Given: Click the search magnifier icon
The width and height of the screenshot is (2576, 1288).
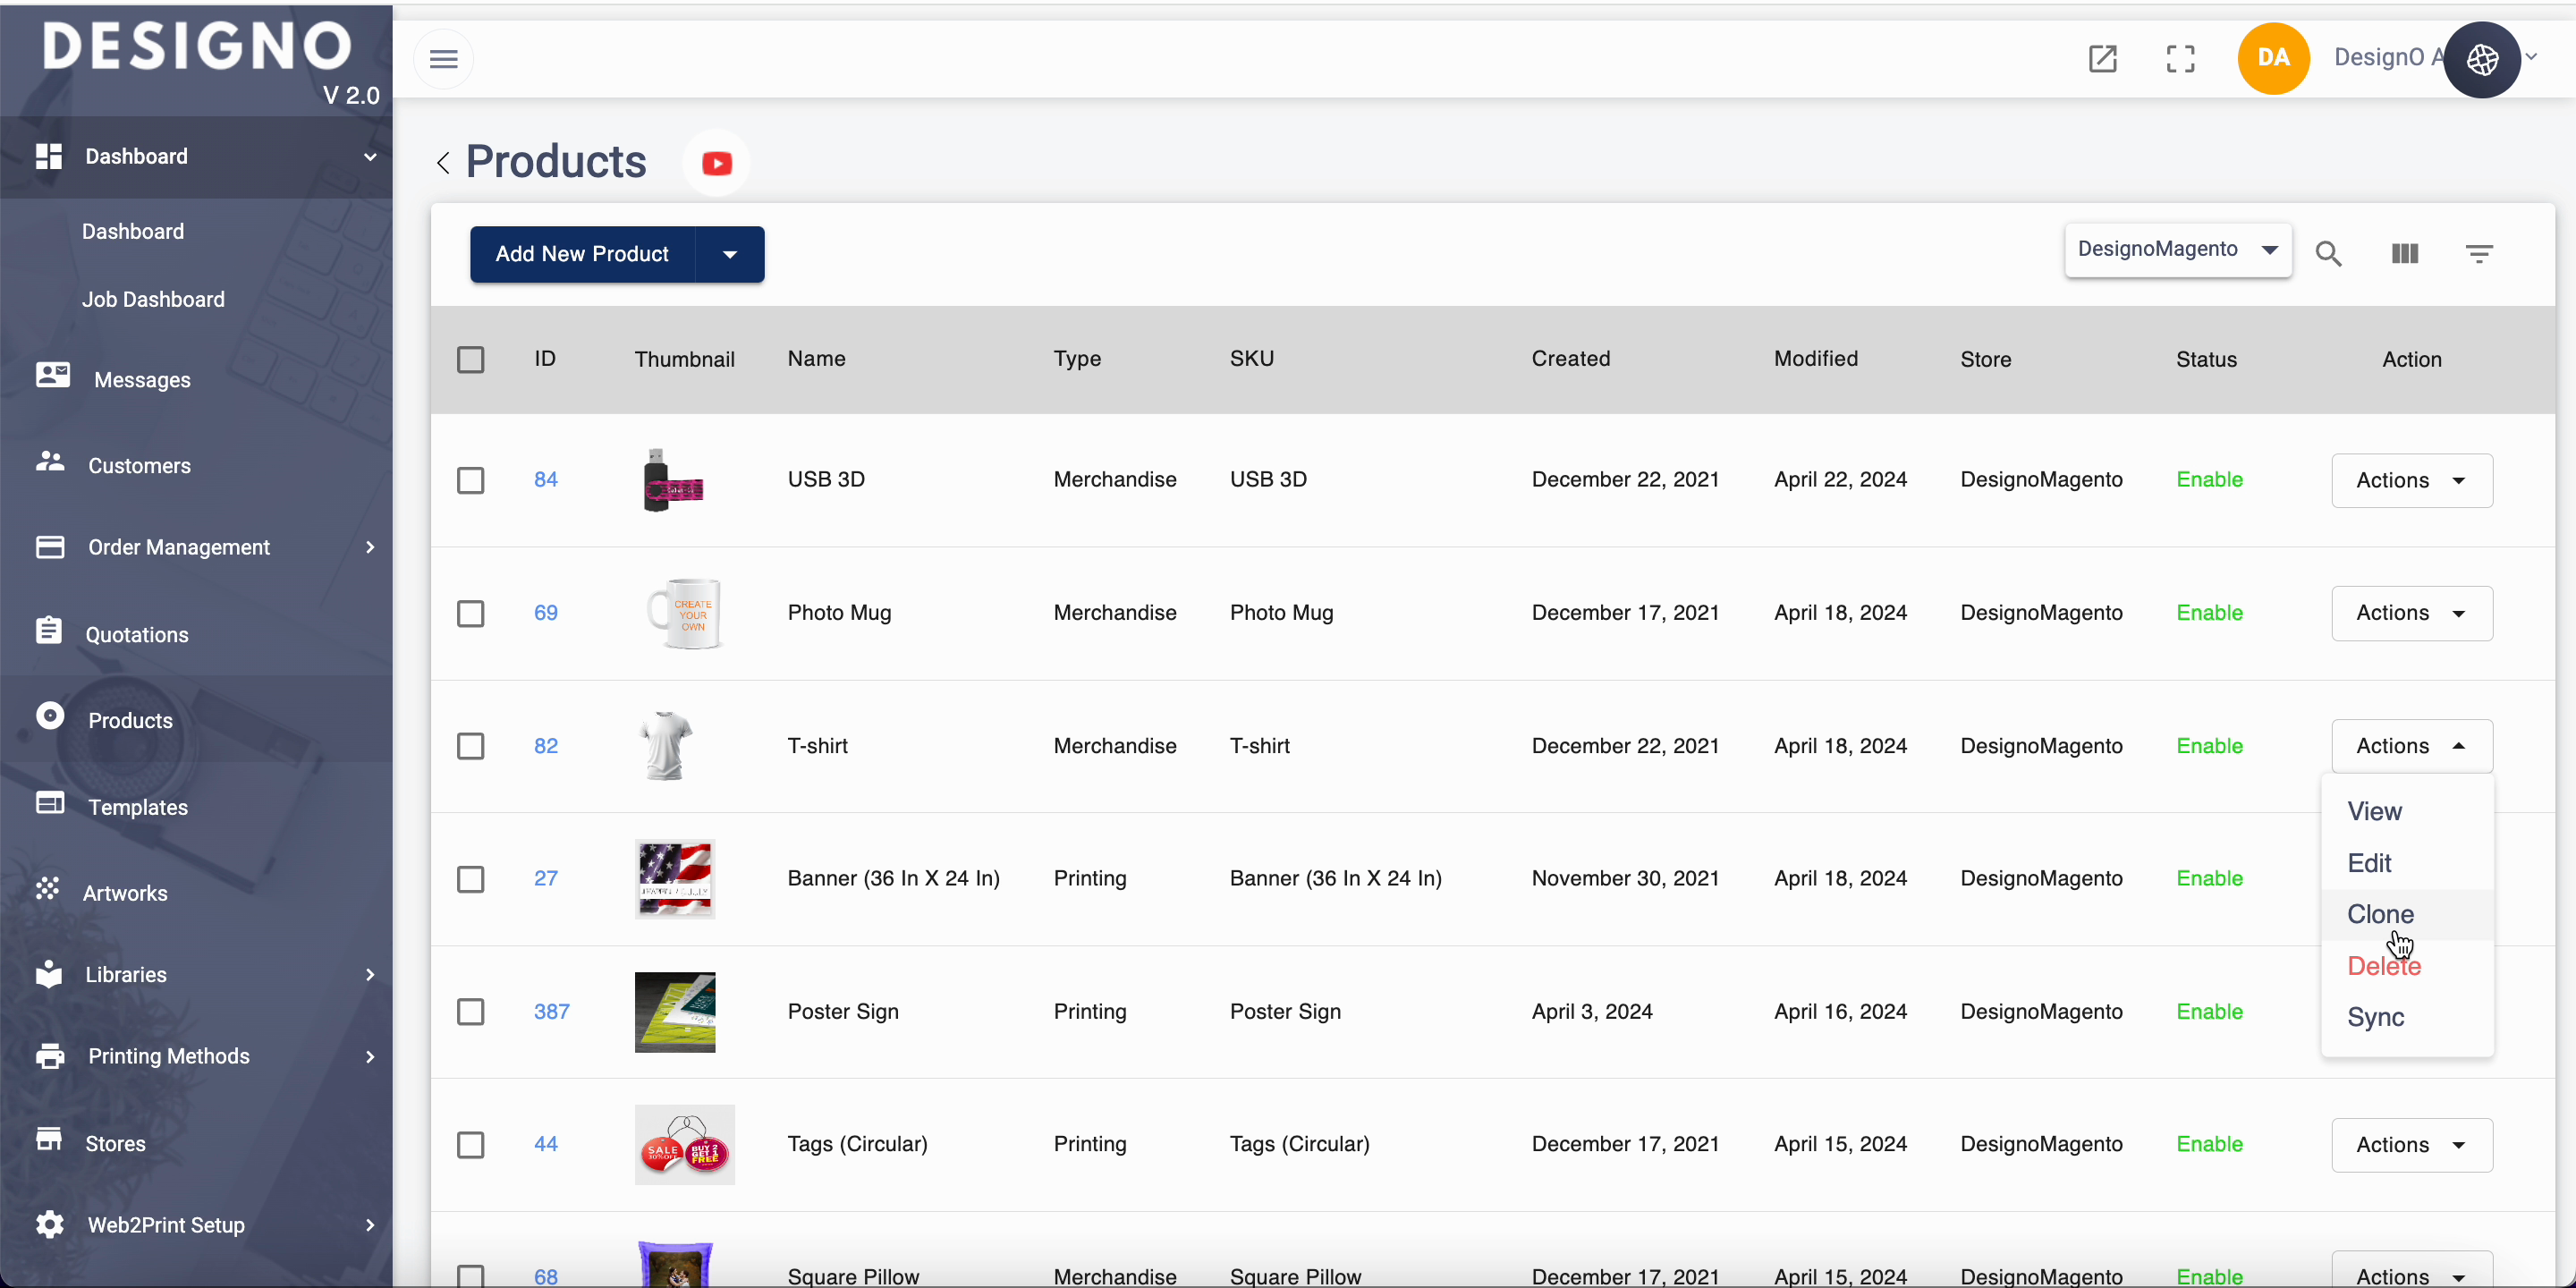Looking at the screenshot, I should coord(2328,254).
